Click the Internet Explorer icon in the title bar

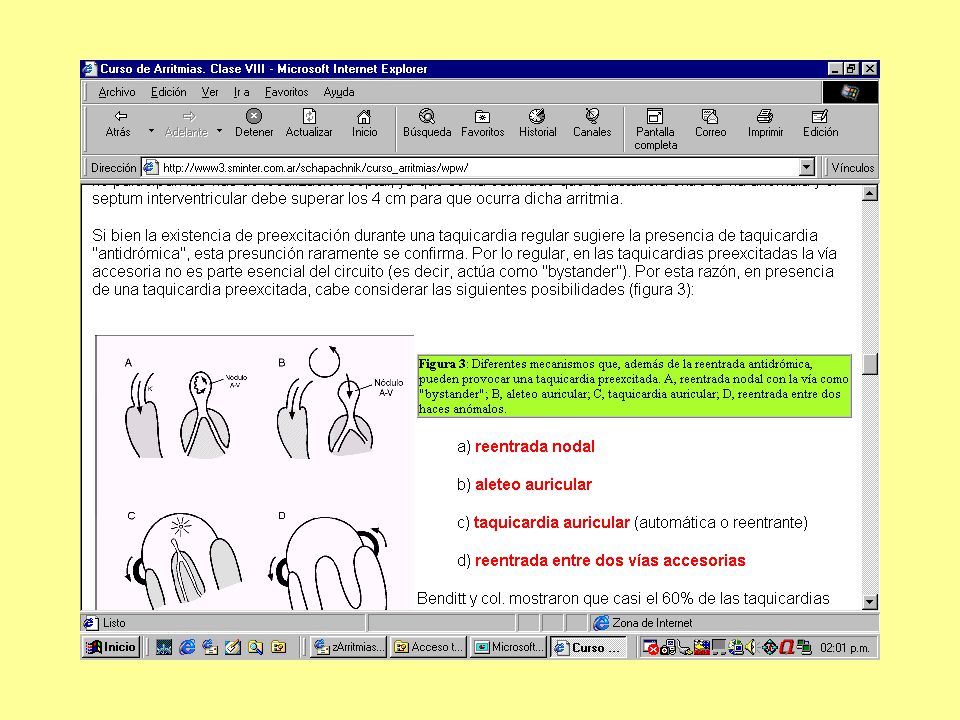tap(90, 69)
